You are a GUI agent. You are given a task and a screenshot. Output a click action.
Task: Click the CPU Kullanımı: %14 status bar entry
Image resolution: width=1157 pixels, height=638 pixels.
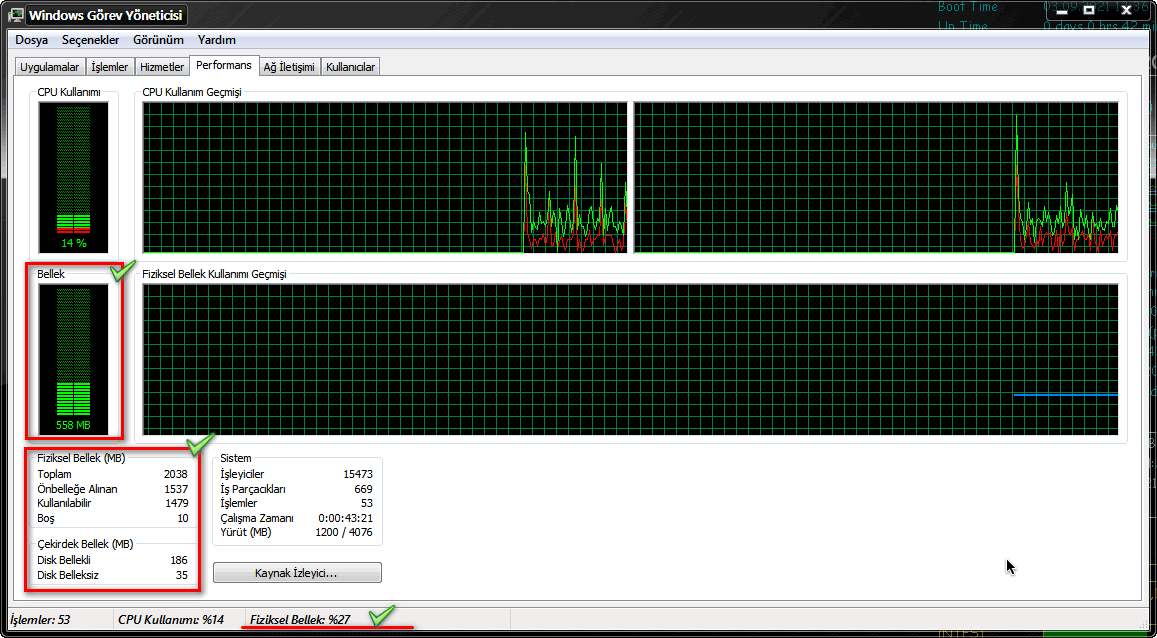pyautogui.click(x=170, y=620)
